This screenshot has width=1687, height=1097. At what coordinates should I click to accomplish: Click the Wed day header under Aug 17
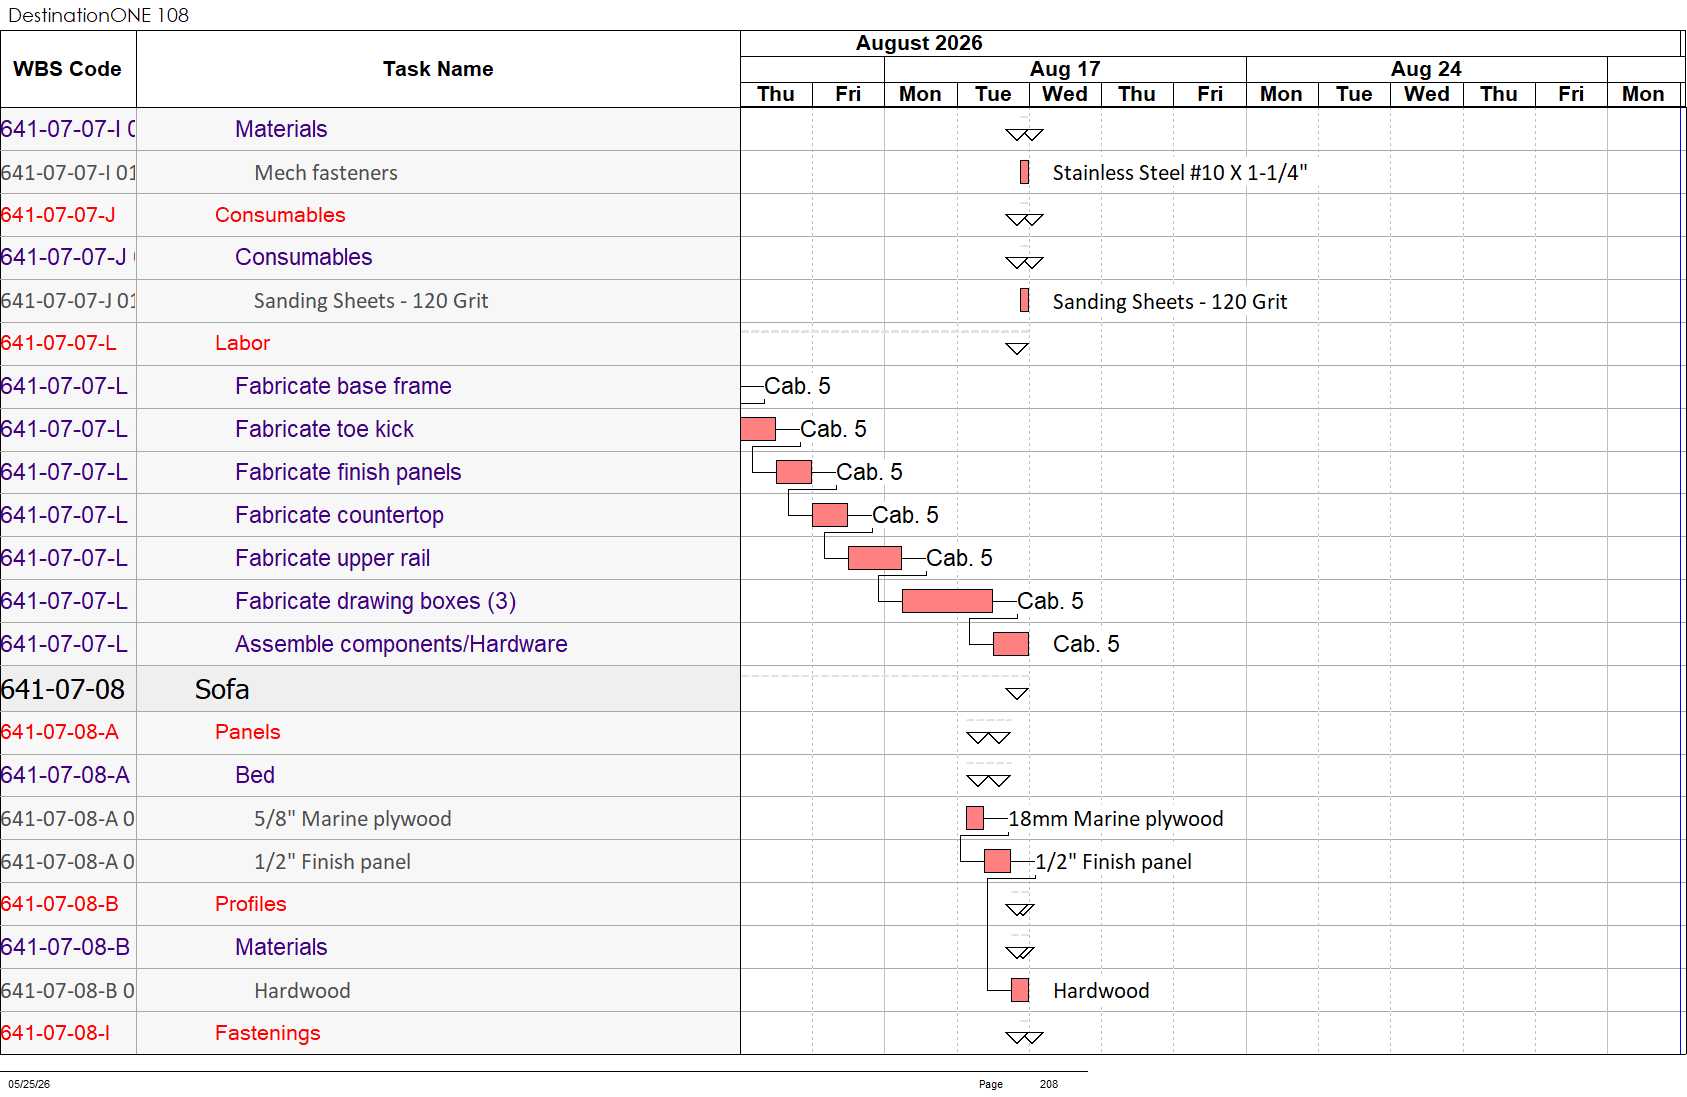pos(1065,94)
